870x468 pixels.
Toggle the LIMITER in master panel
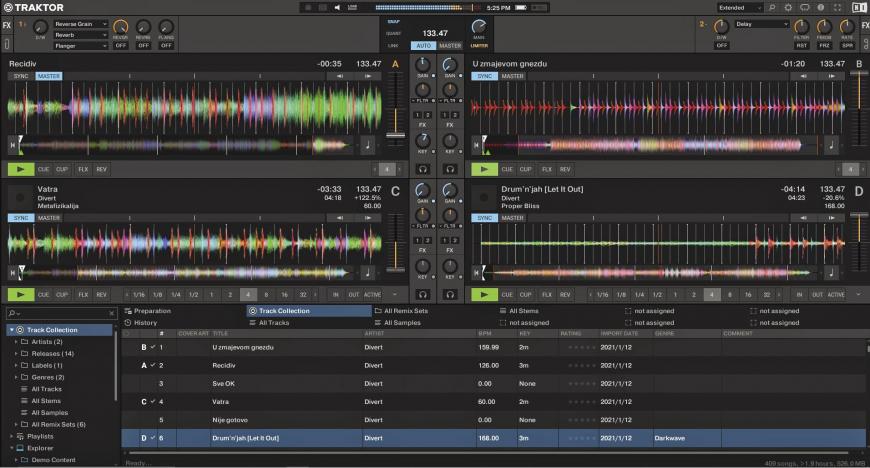coord(479,46)
